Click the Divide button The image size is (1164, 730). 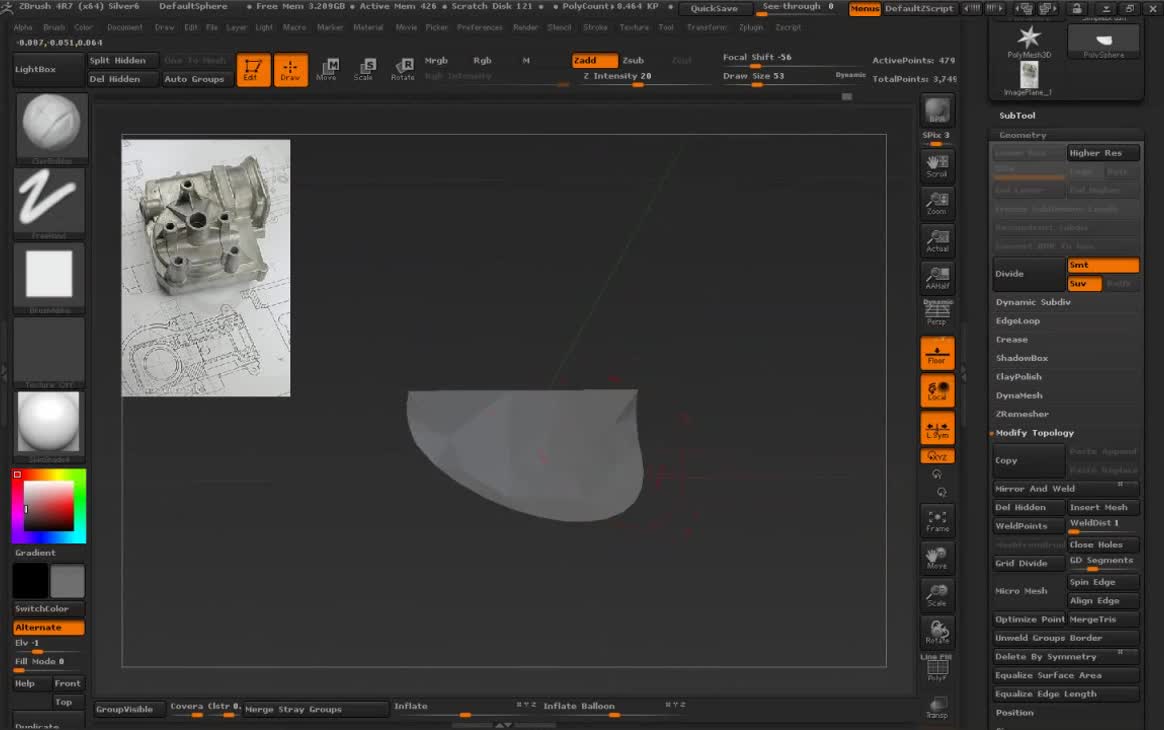1029,274
